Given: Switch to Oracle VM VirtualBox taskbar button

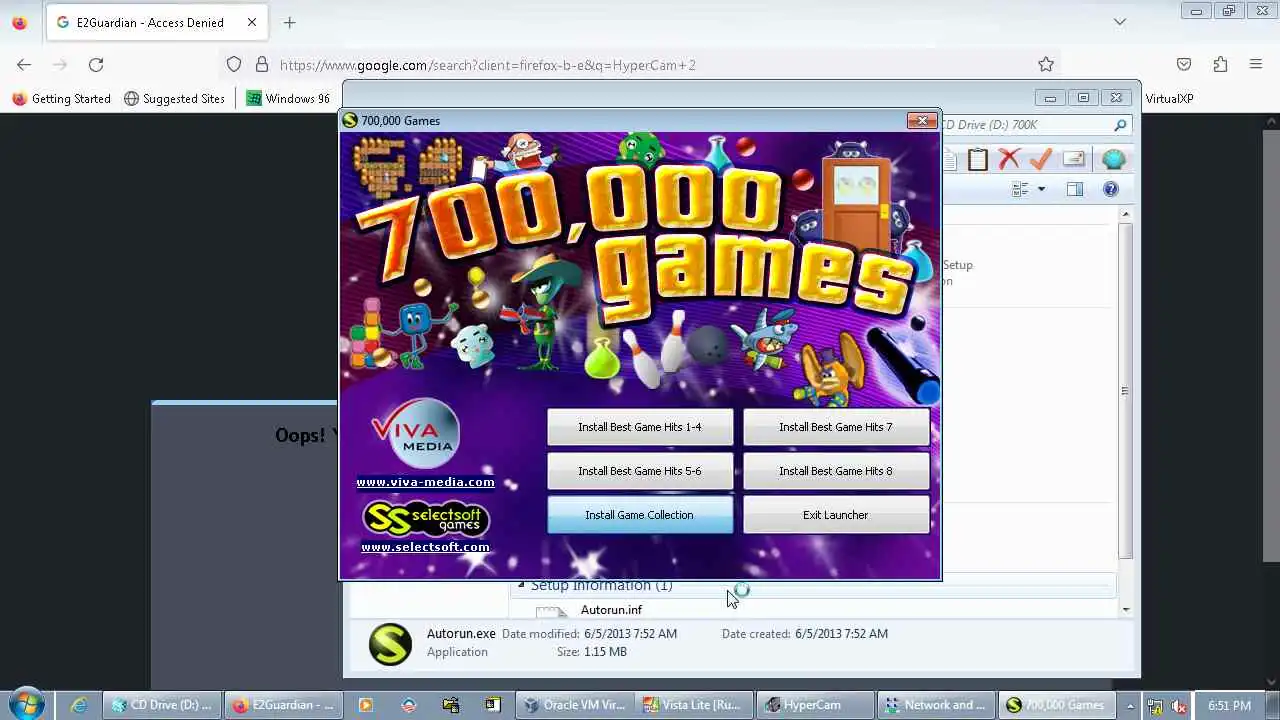Looking at the screenshot, I should 574,705.
